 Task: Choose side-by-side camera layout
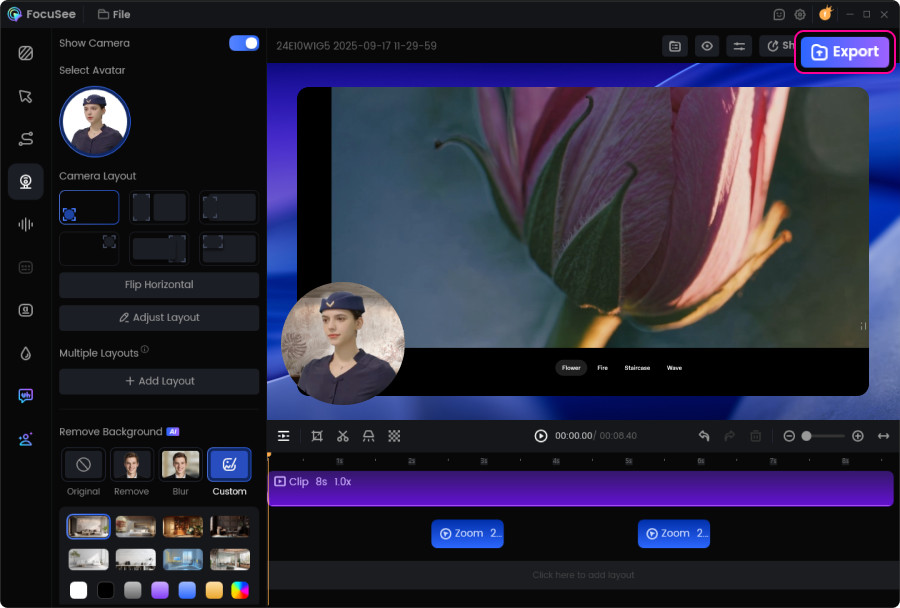159,207
